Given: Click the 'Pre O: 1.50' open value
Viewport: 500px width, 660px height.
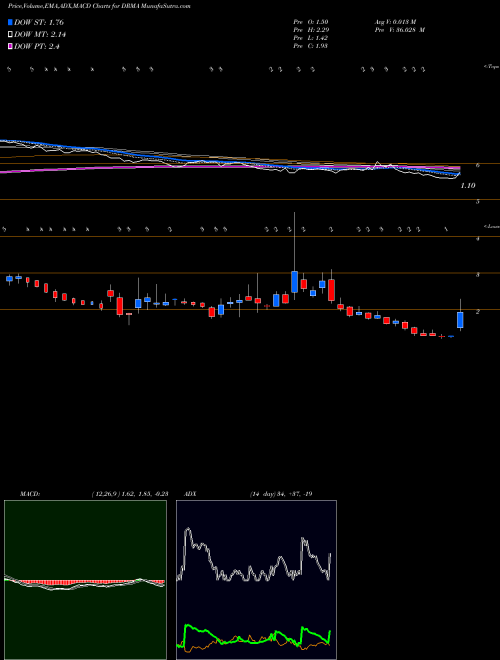Looking at the screenshot, I should coord(311,22).
